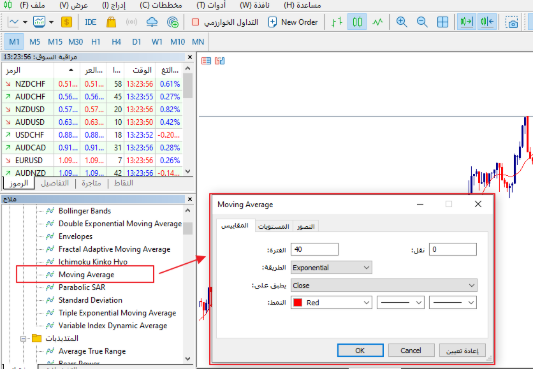Switch to the متاجرة Market Watch tab

coord(91,183)
